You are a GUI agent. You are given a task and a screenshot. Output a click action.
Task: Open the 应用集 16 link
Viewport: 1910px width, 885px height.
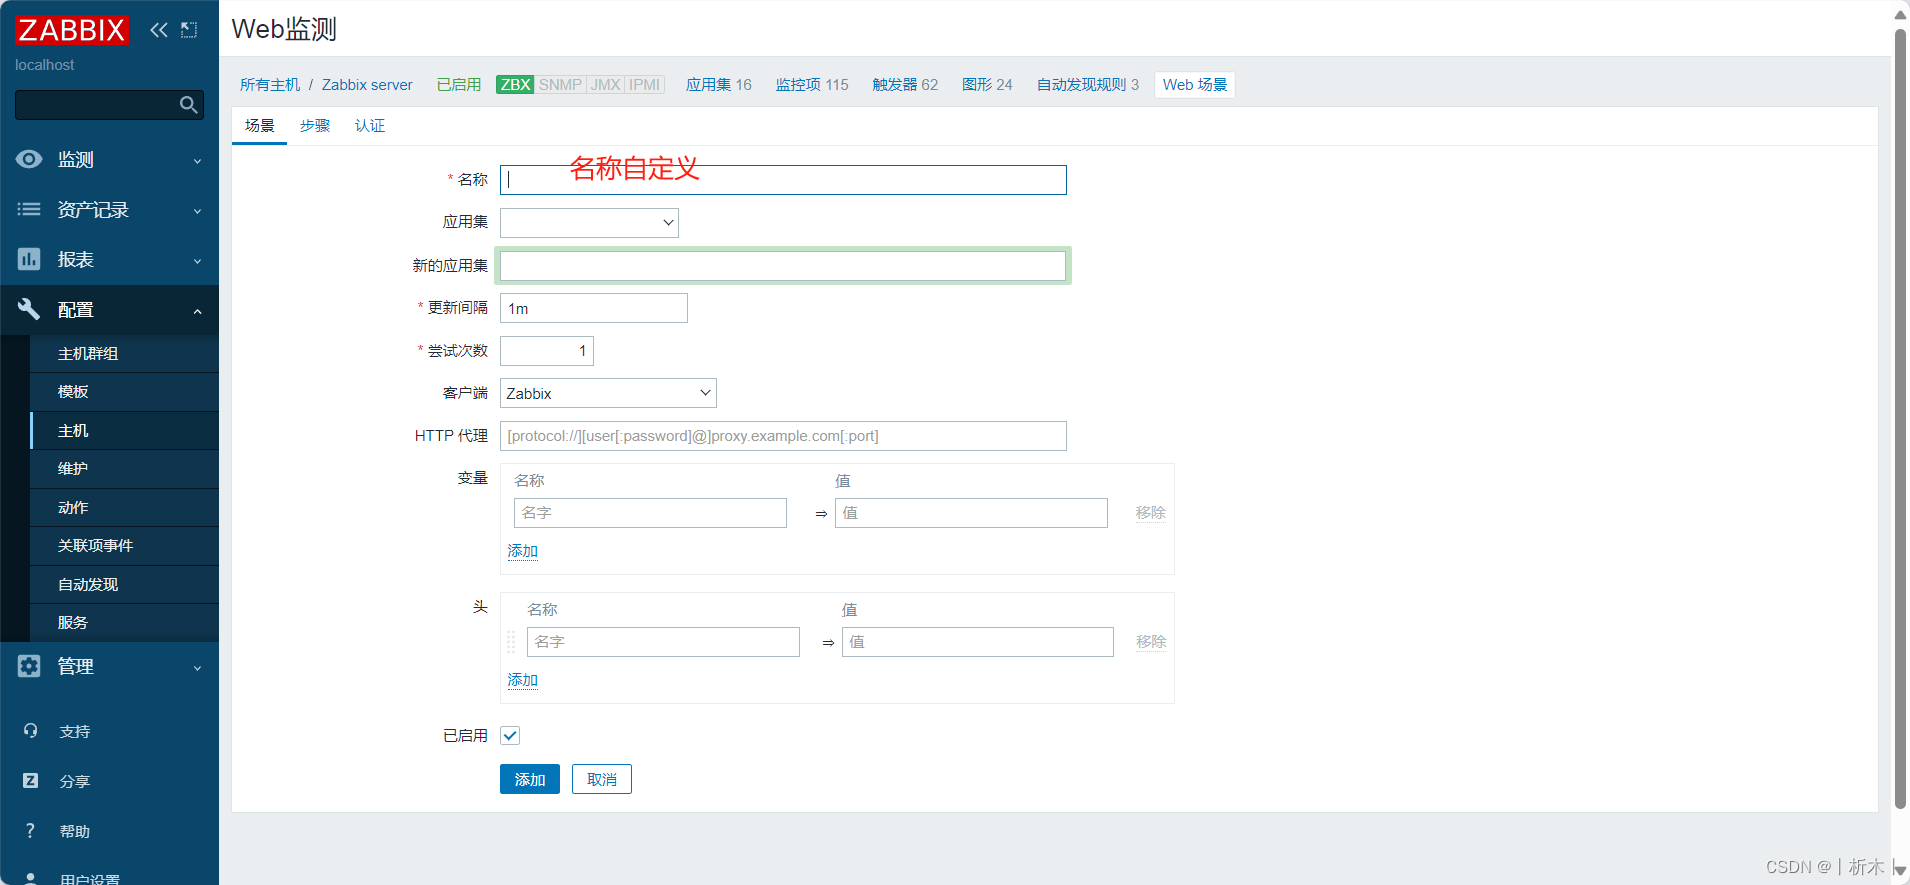pyautogui.click(x=719, y=85)
